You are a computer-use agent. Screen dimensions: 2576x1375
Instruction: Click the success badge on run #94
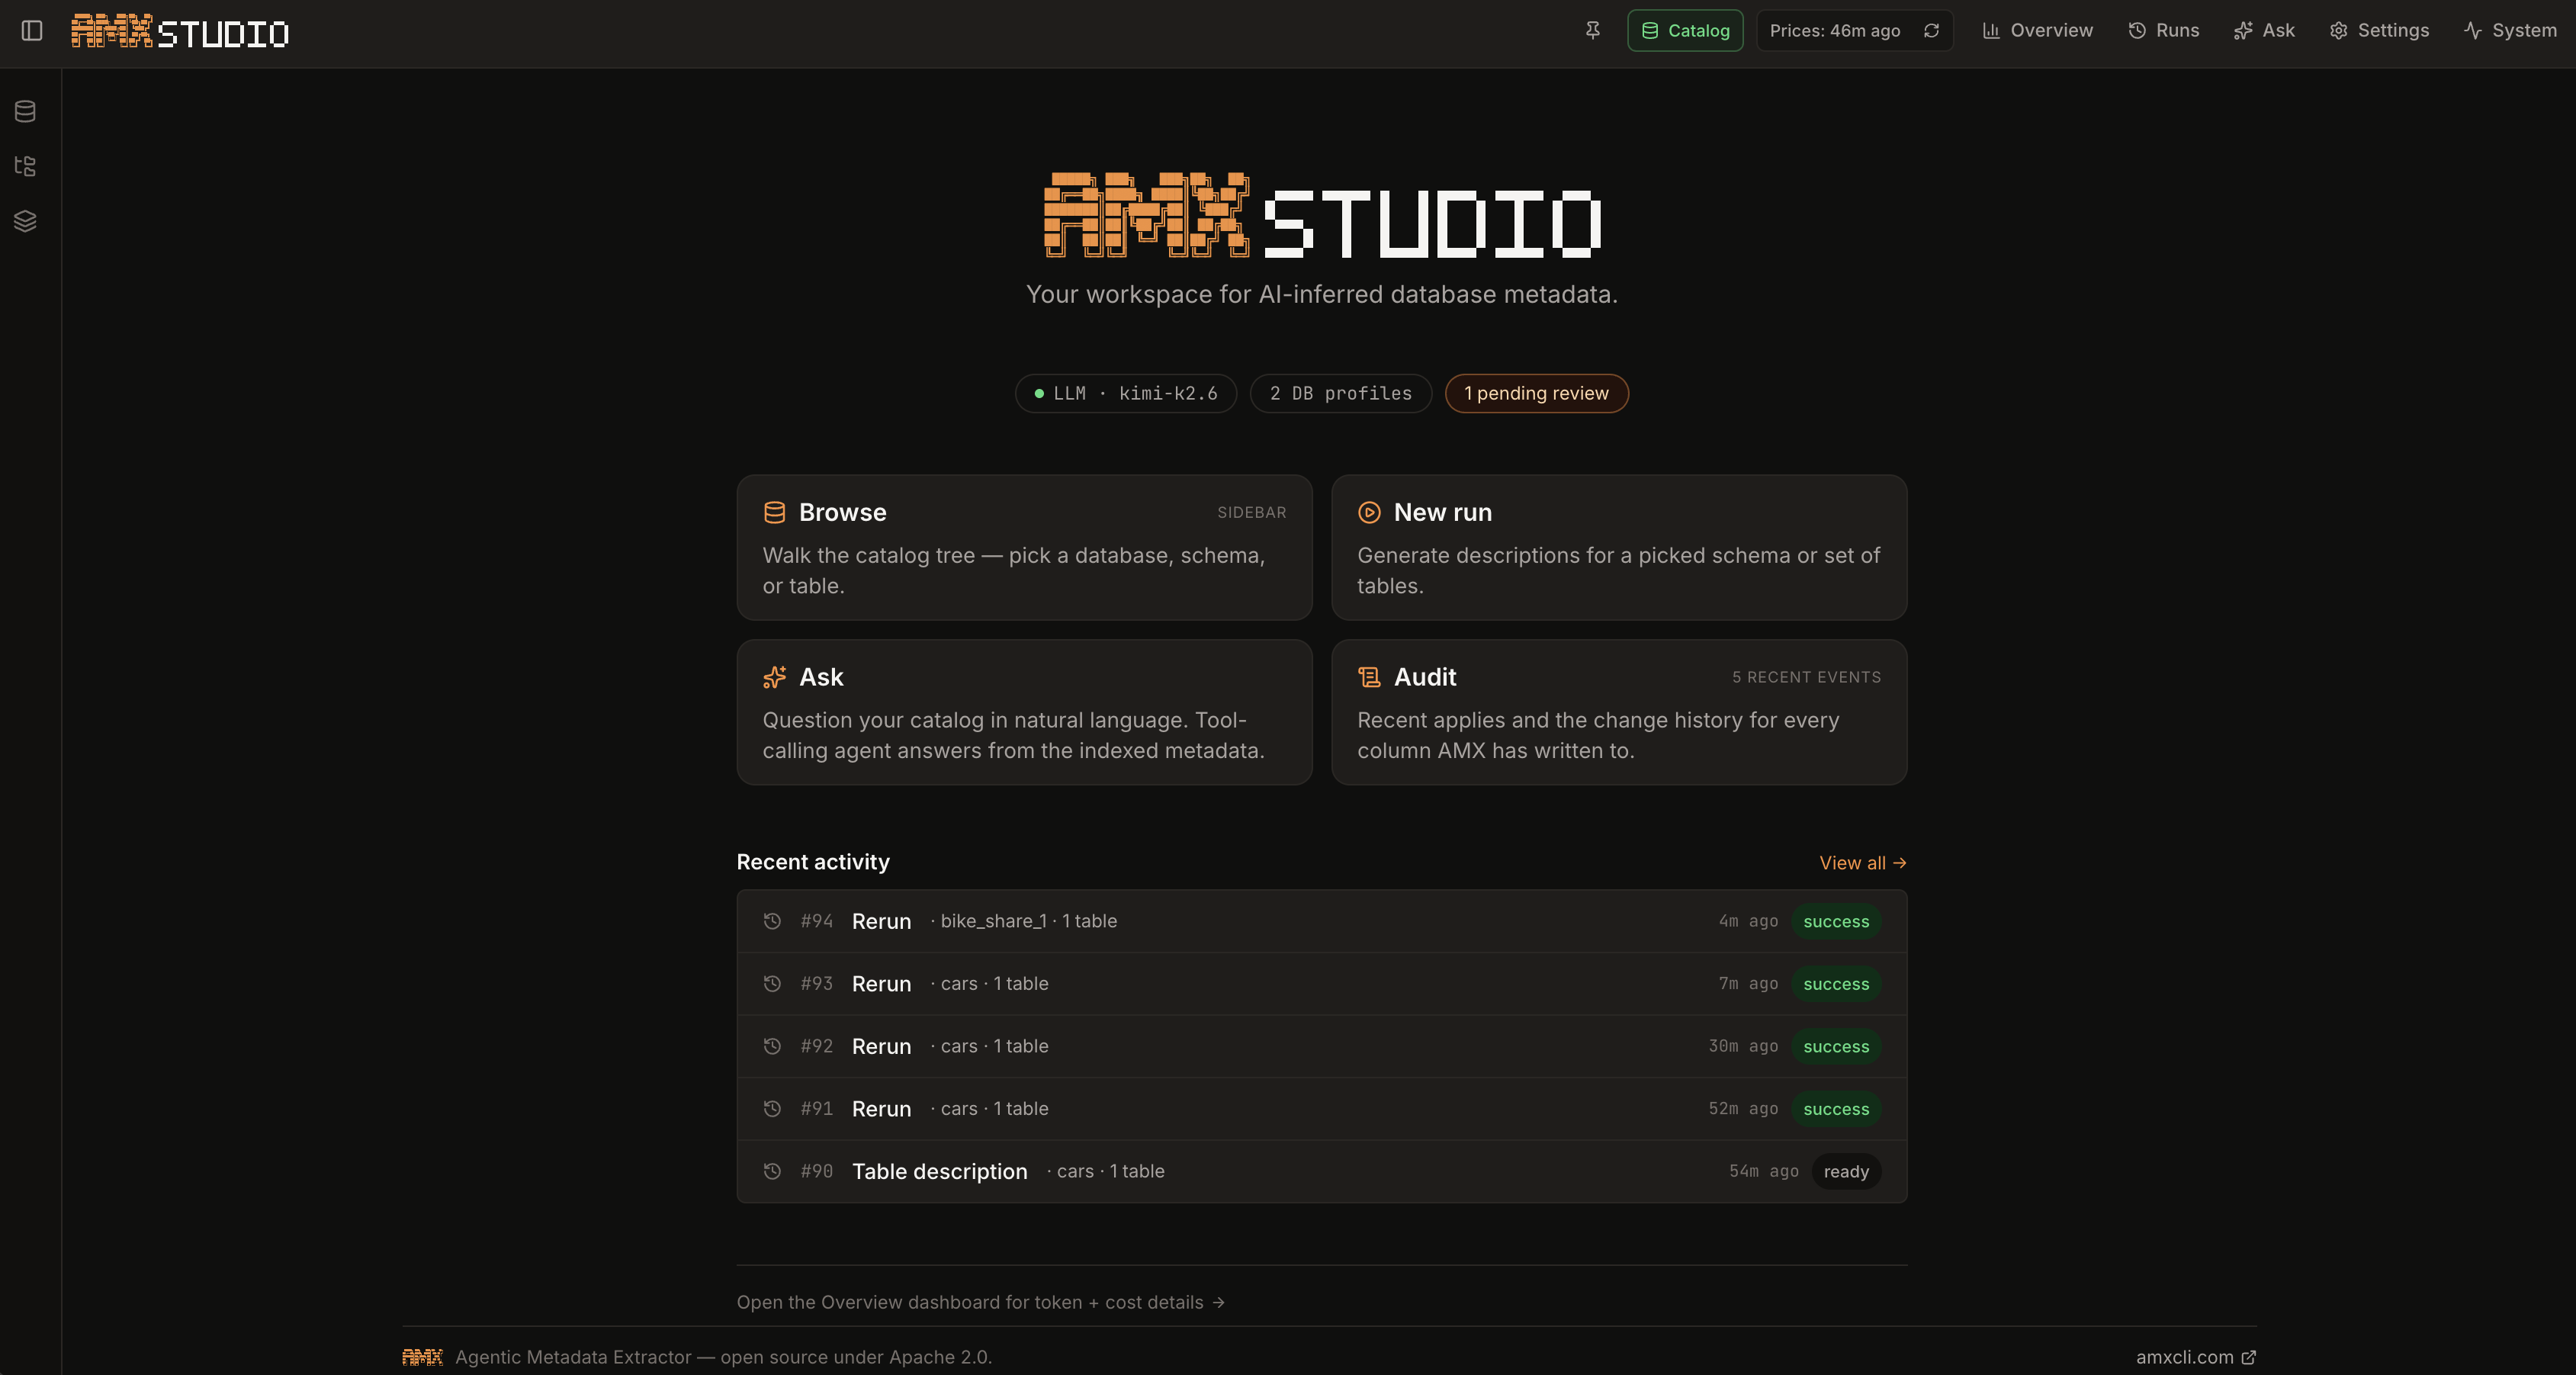[x=1836, y=922]
